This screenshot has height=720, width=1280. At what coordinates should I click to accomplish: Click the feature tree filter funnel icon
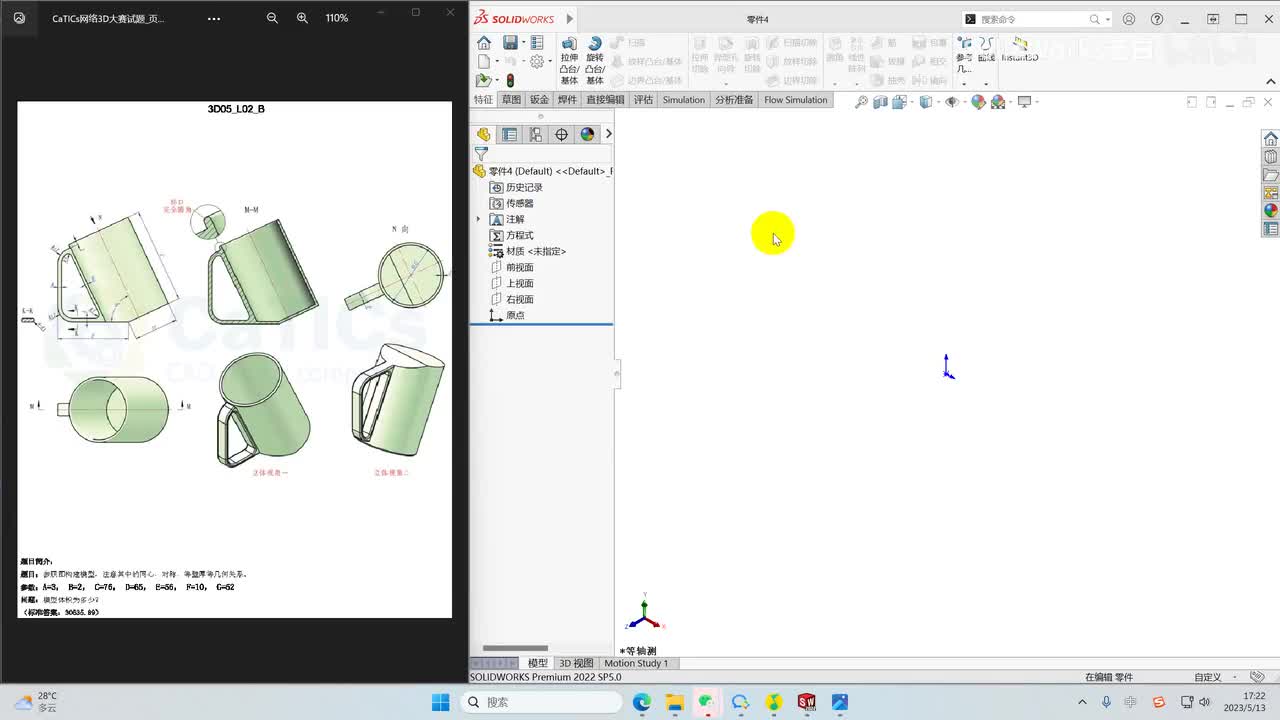pos(481,154)
